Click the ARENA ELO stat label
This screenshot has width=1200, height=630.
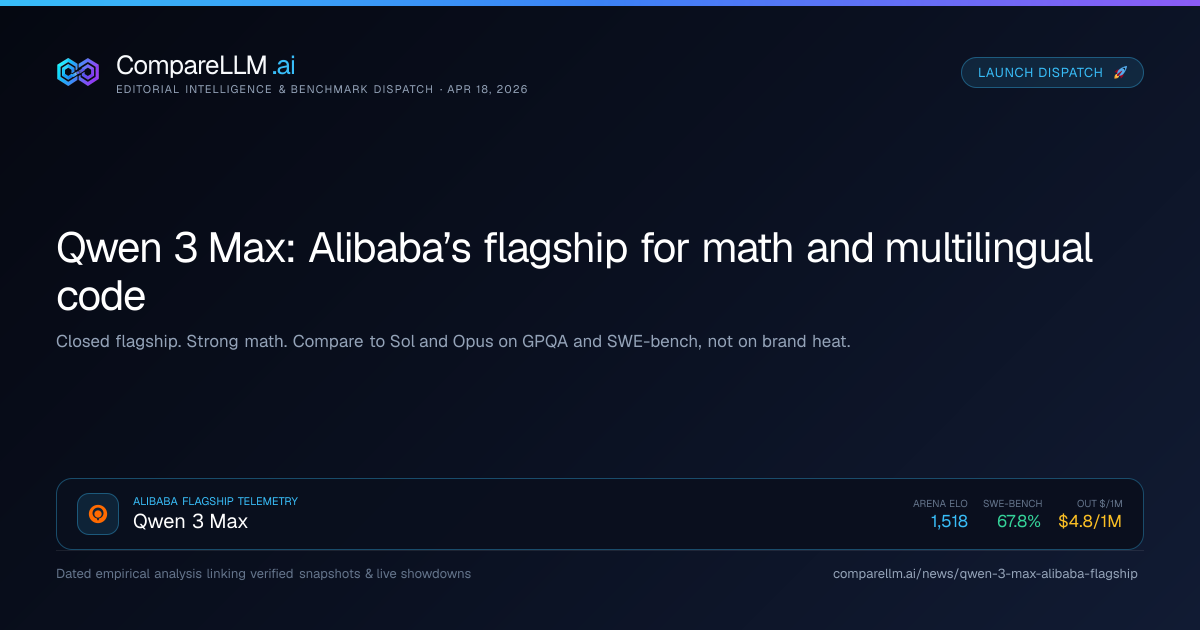click(x=940, y=504)
